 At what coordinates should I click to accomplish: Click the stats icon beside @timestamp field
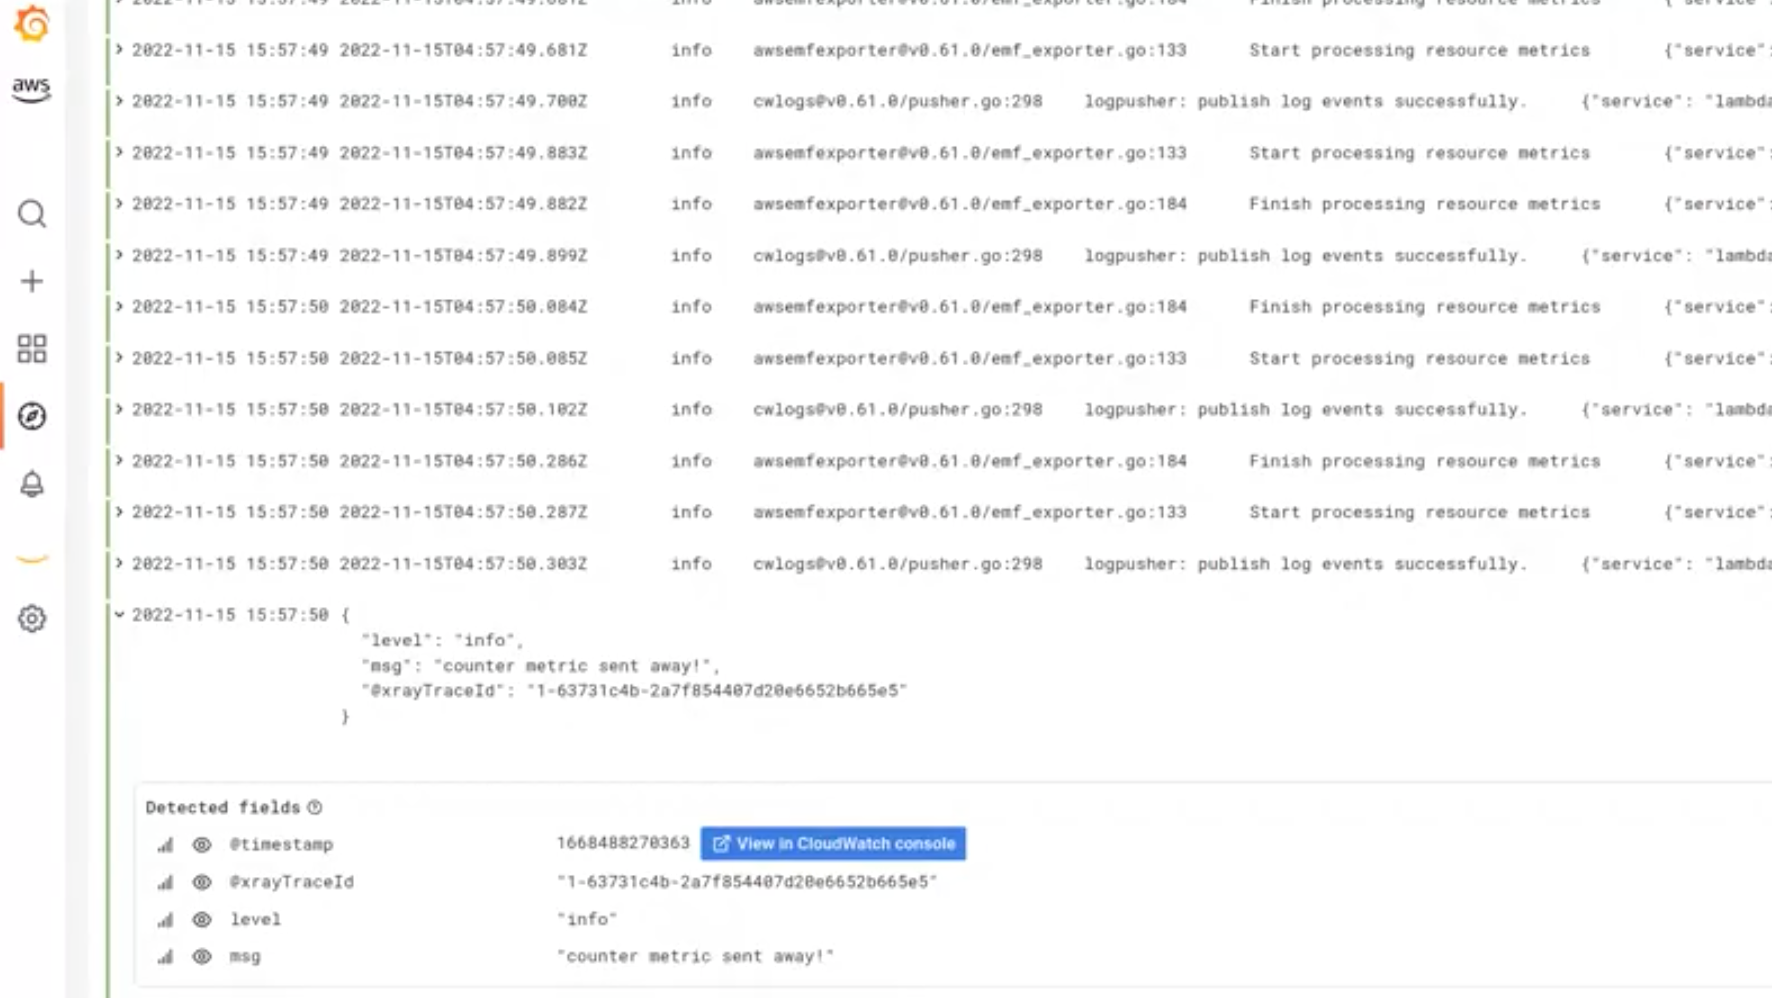(165, 845)
